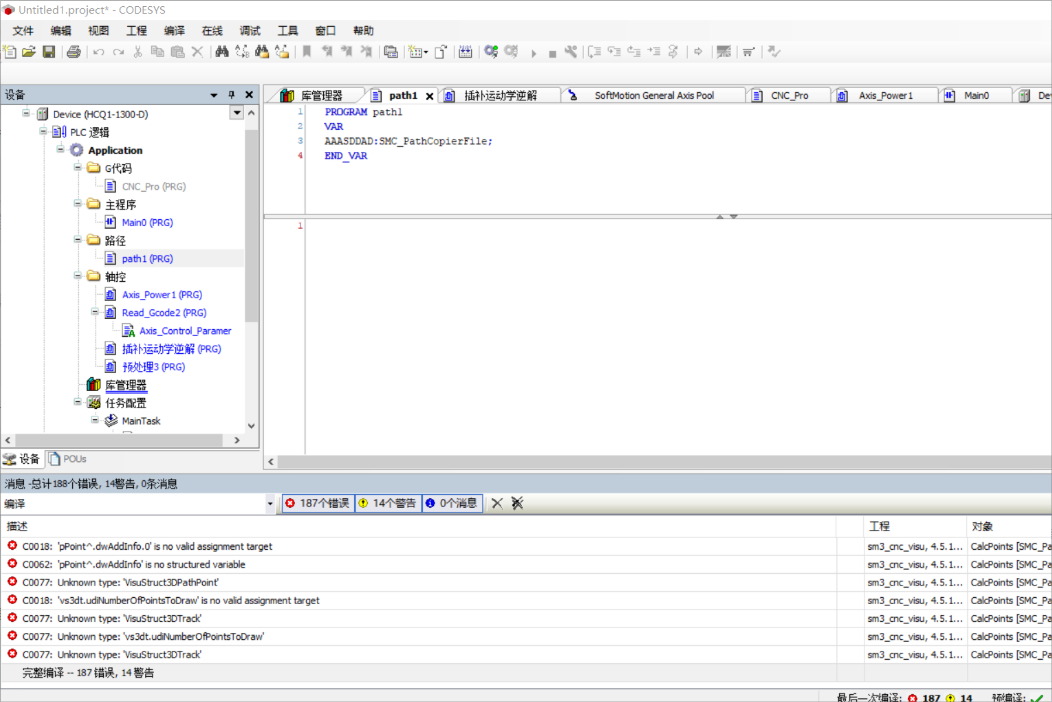Click the Save project toolbar icon
The height and width of the screenshot is (702, 1052).
pos(48,52)
